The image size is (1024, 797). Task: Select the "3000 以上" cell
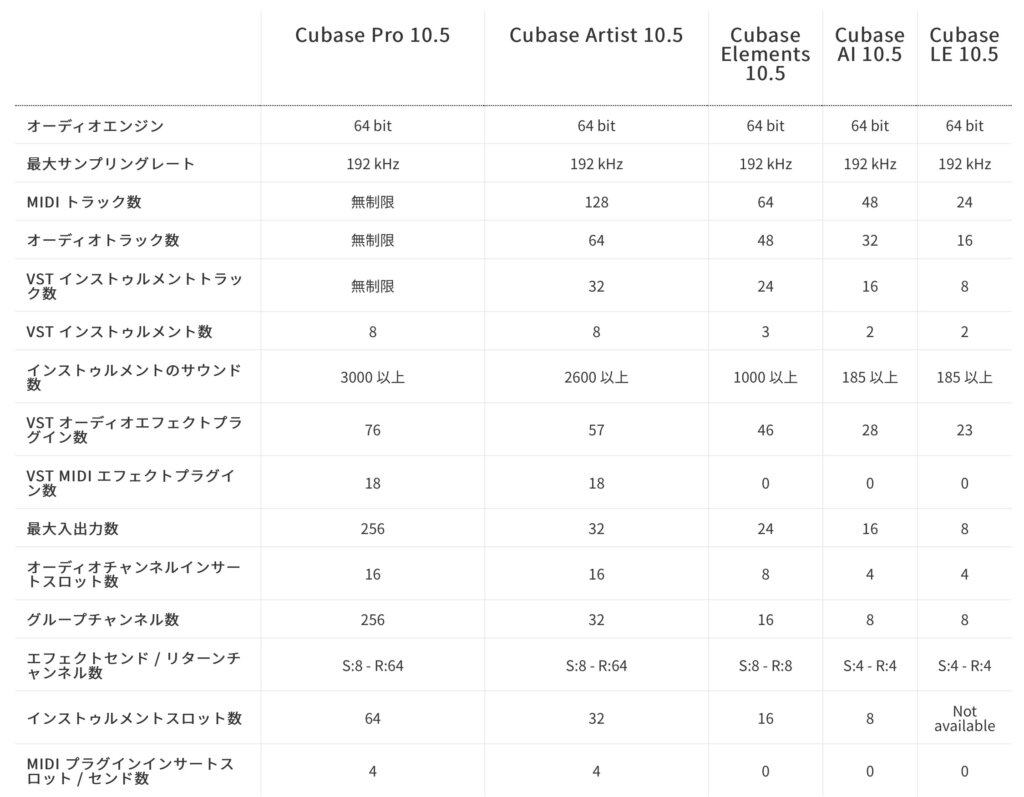click(x=372, y=378)
